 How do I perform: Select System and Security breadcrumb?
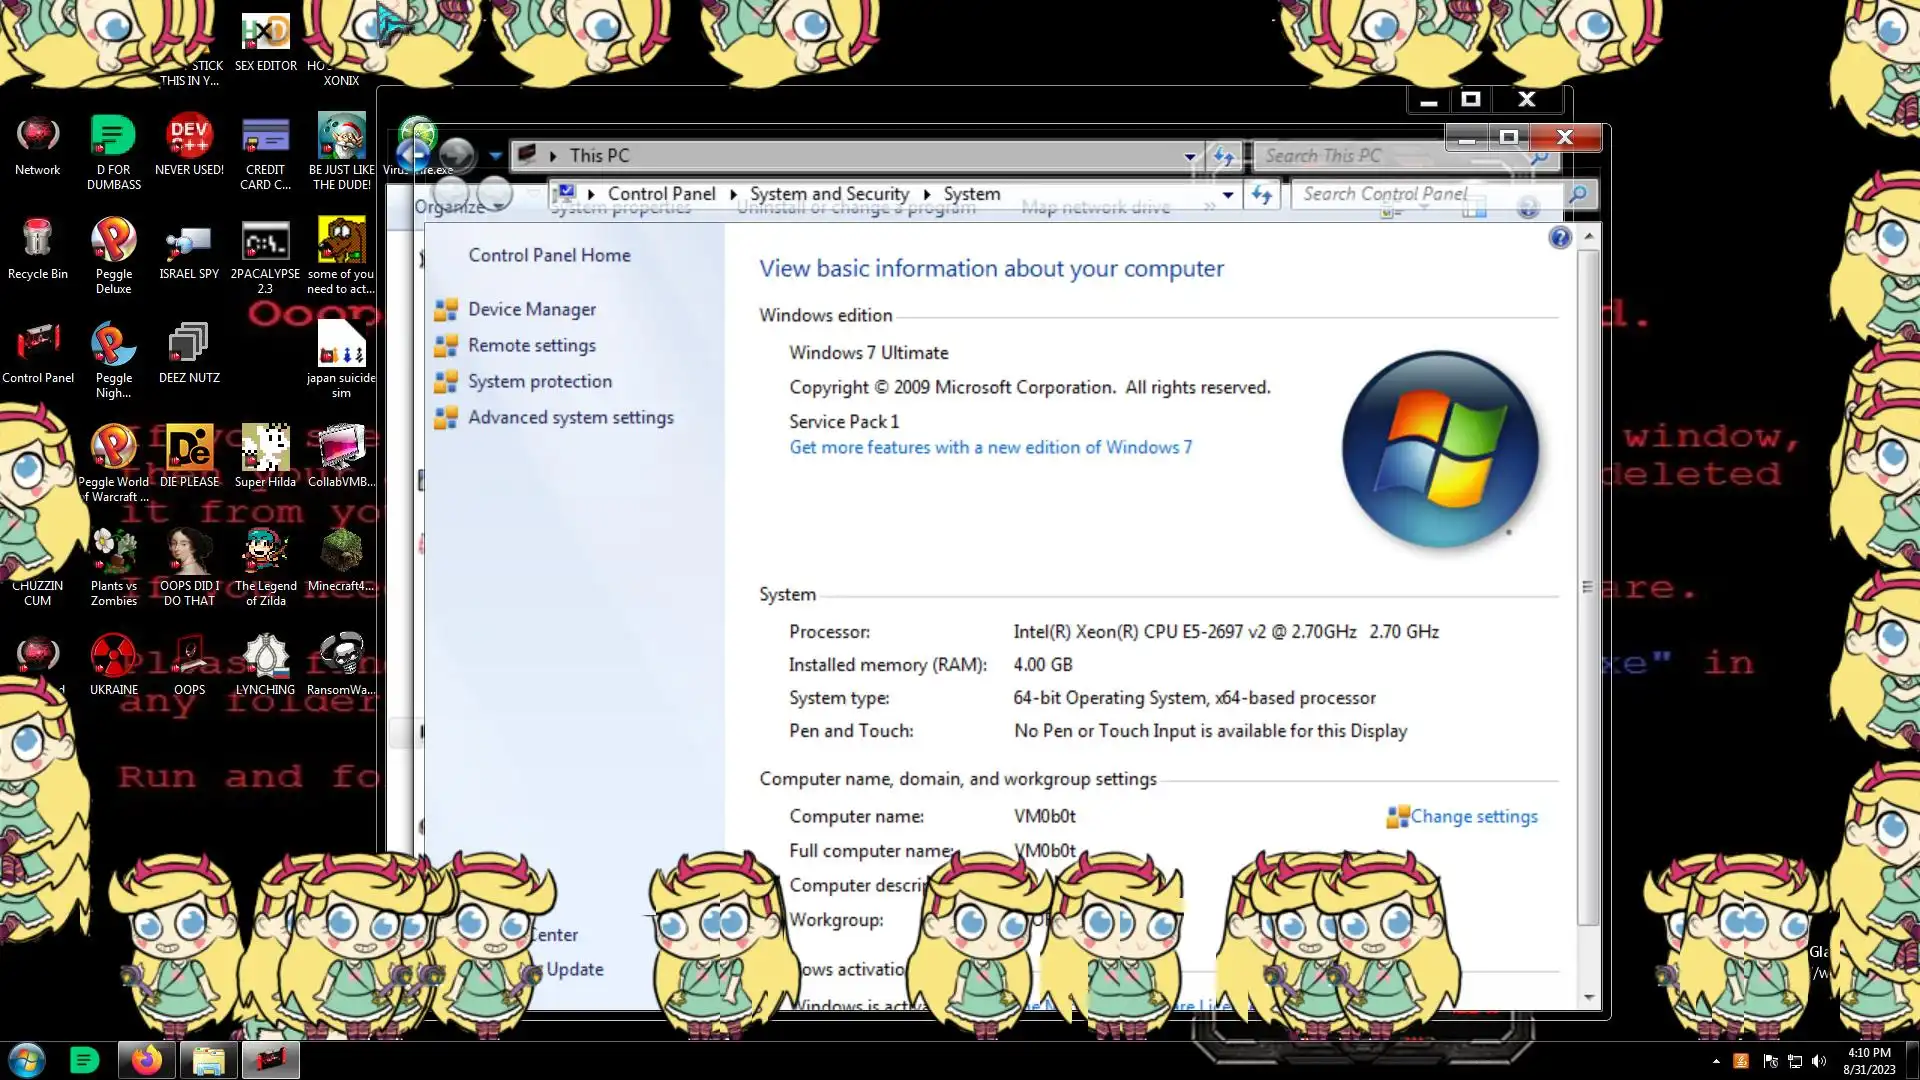click(829, 194)
